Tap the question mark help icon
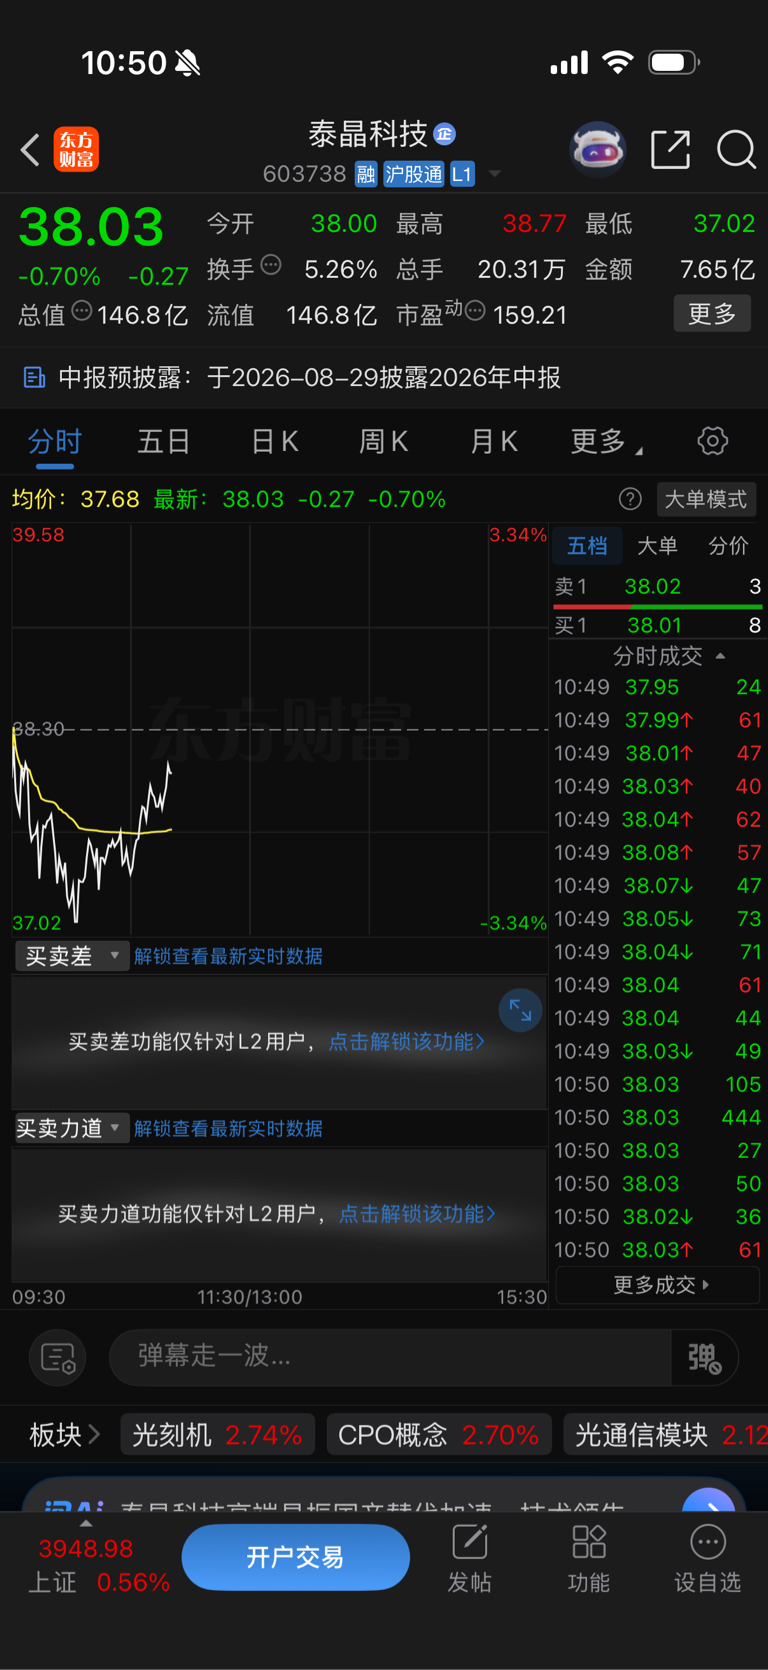The image size is (768, 1670). point(630,499)
